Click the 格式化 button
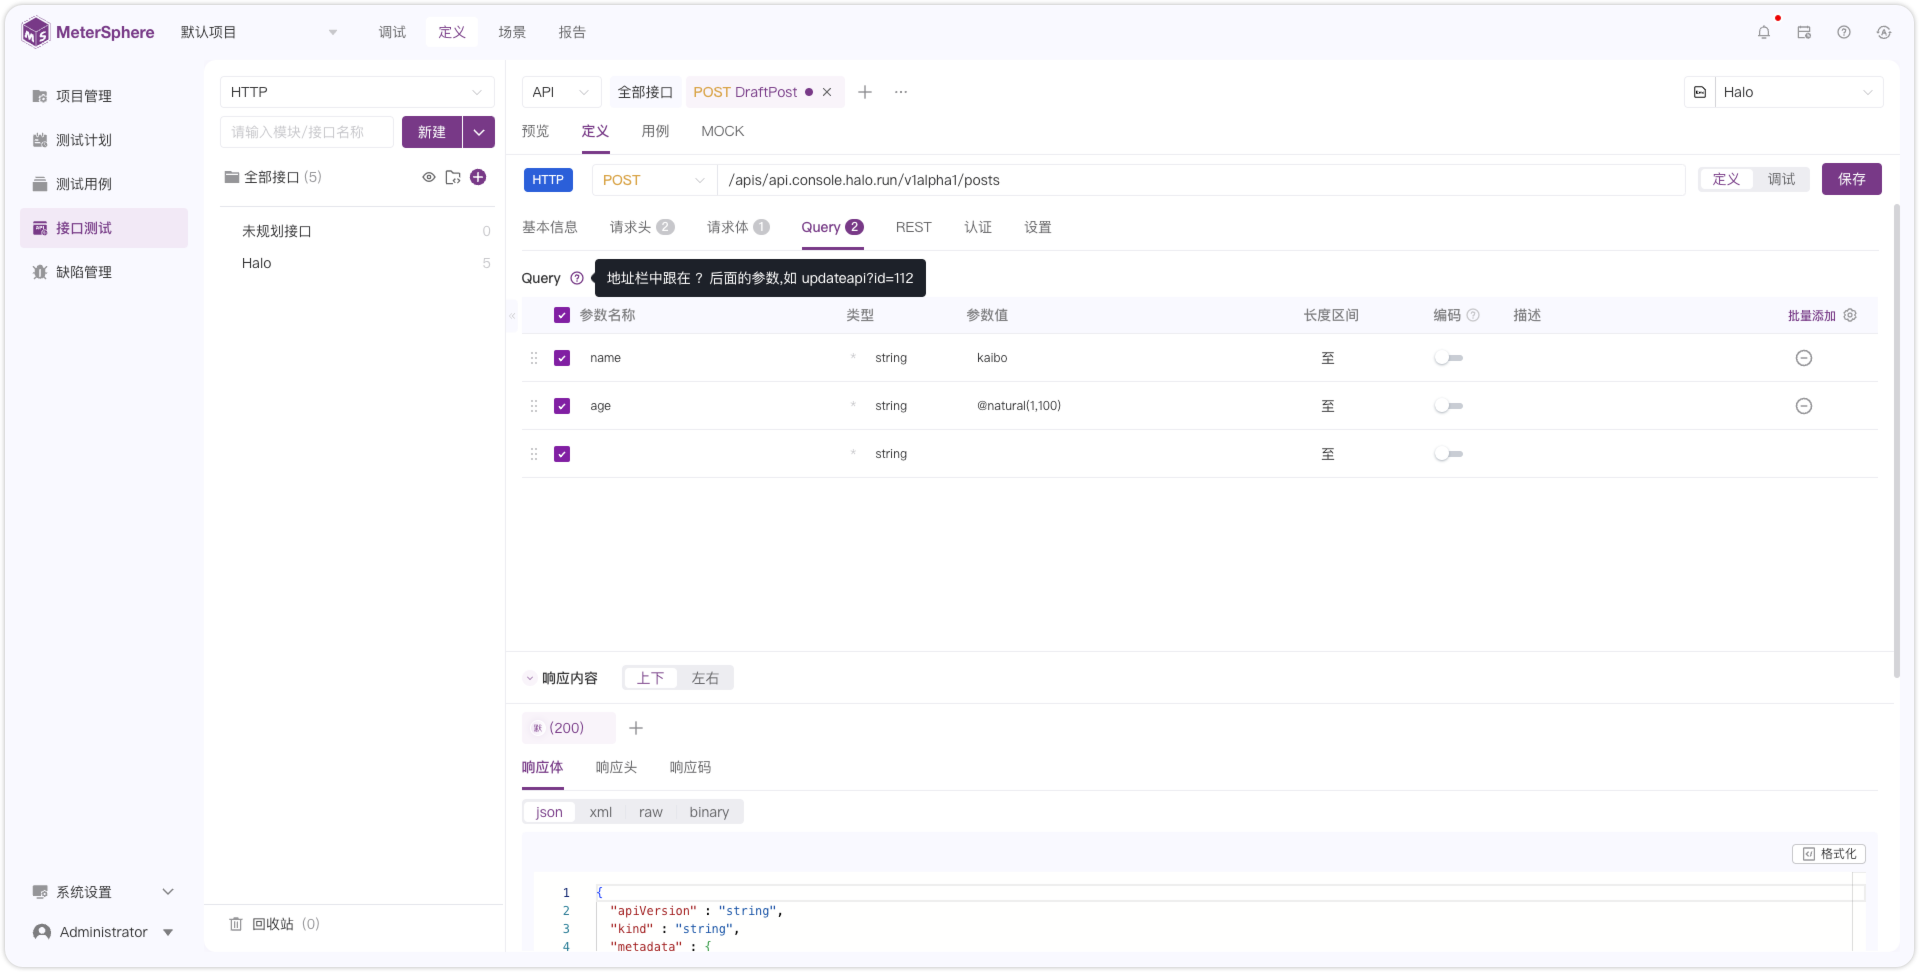Image resolution: width=1919 pixels, height=972 pixels. 1829,854
